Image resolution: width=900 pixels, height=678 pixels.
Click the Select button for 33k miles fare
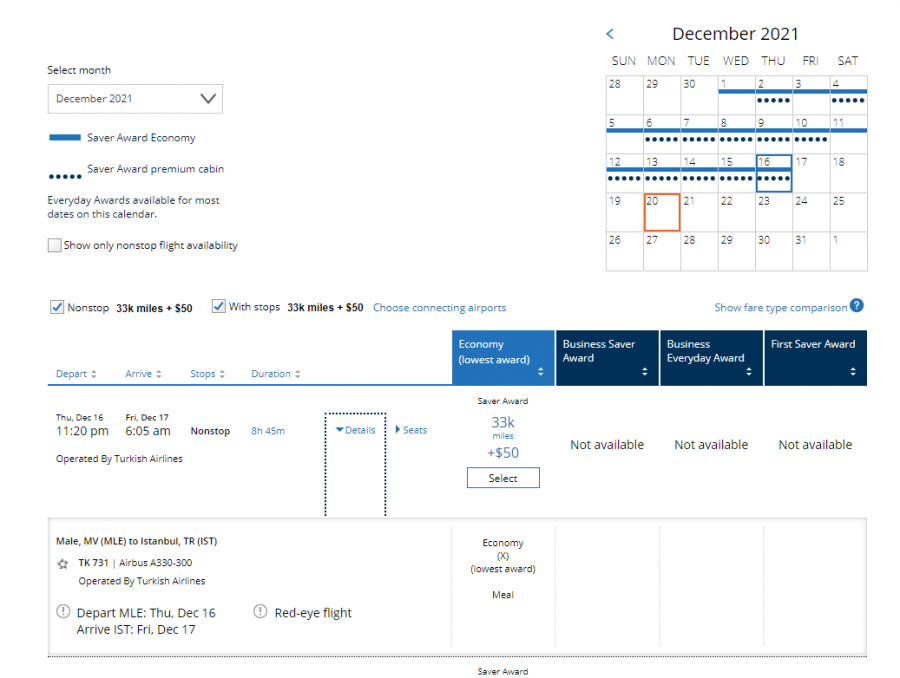(503, 478)
